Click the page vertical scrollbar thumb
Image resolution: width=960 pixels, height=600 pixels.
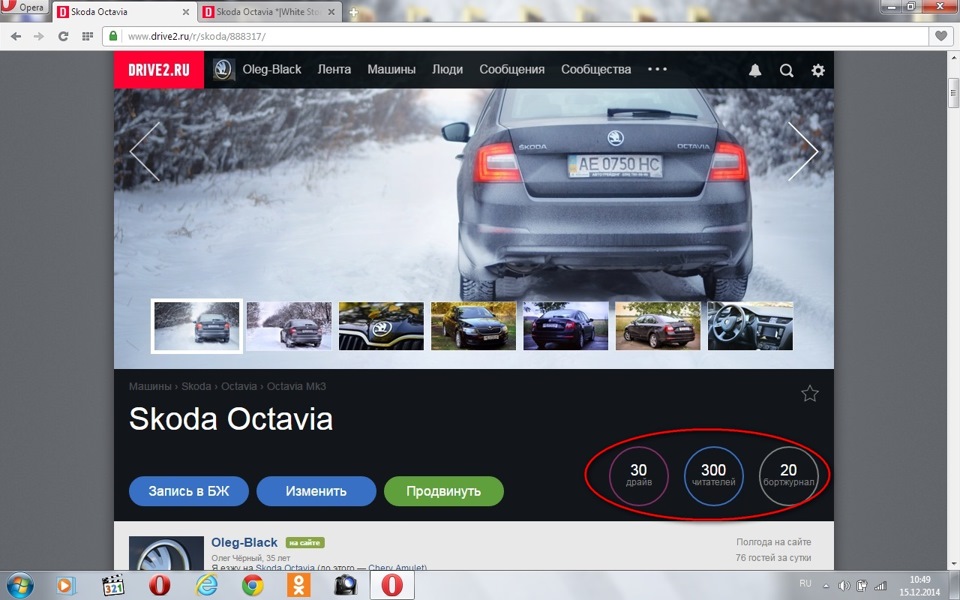point(953,92)
